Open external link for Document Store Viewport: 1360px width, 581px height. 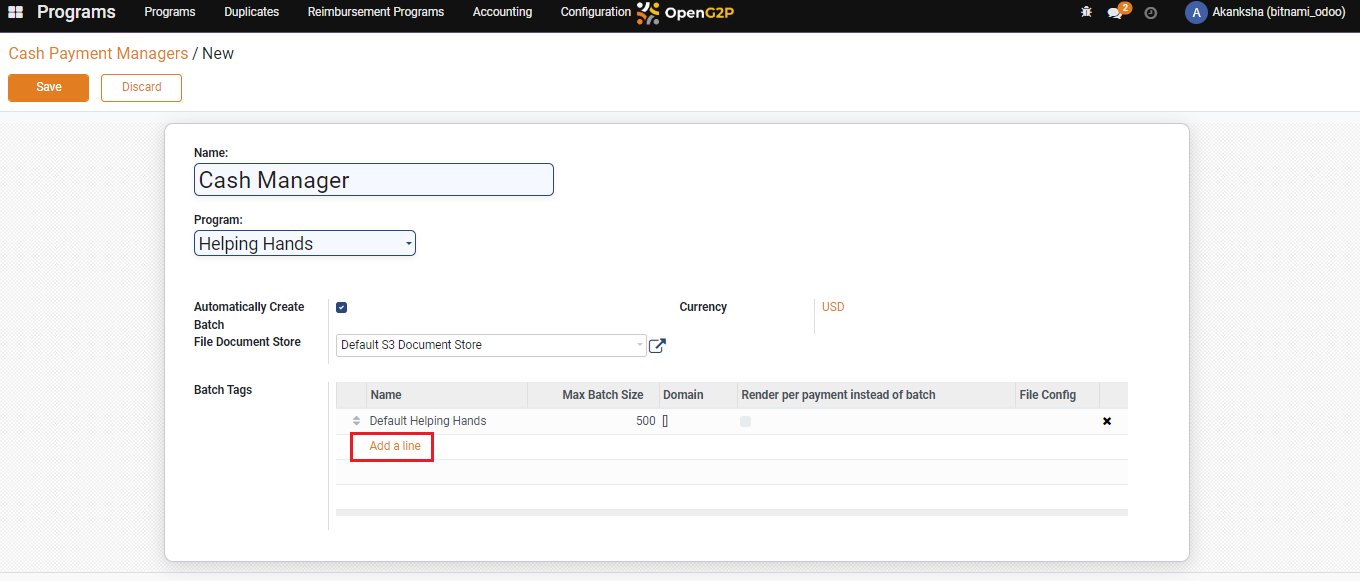(657, 345)
